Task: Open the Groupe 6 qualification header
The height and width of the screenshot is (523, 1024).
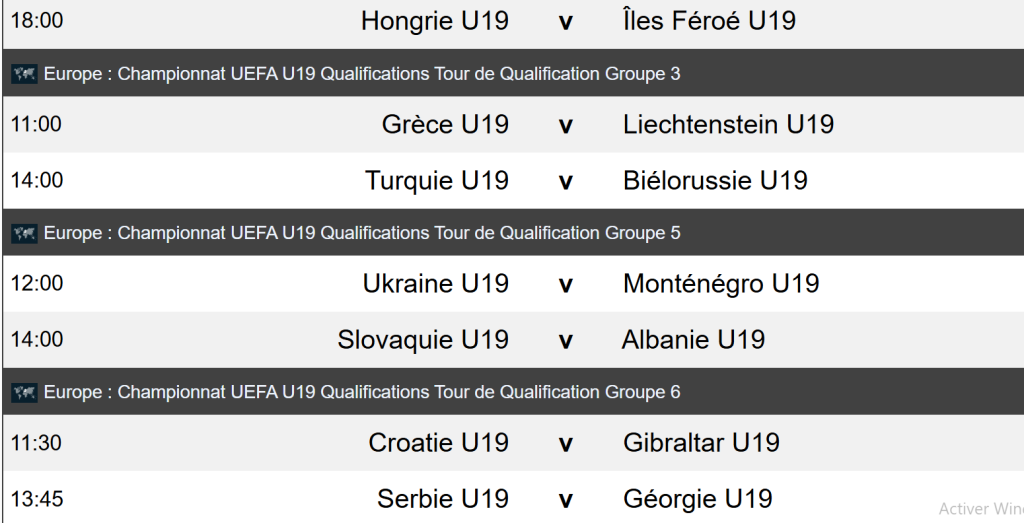Action: [x=362, y=392]
